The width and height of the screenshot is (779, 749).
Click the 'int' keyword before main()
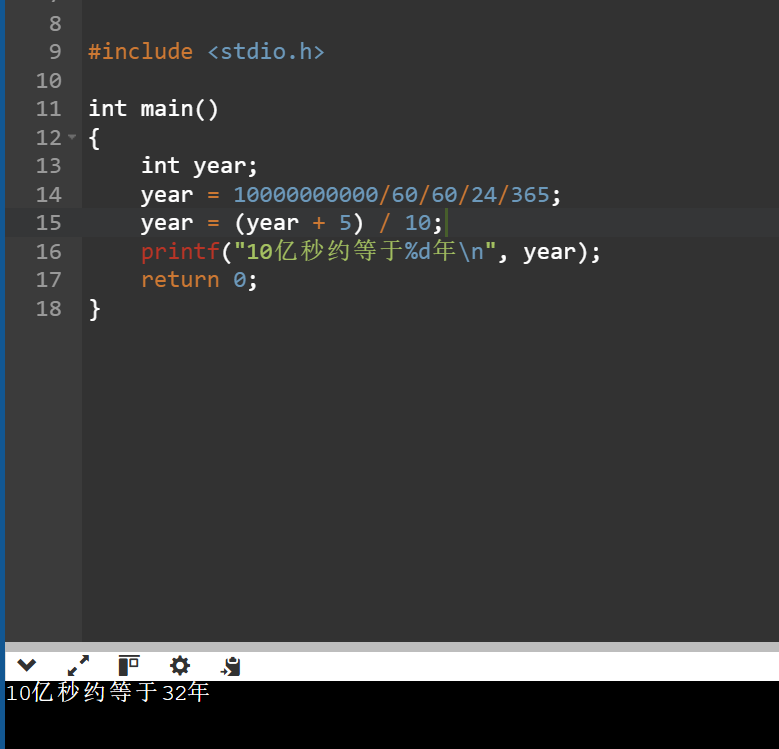click(x=107, y=109)
